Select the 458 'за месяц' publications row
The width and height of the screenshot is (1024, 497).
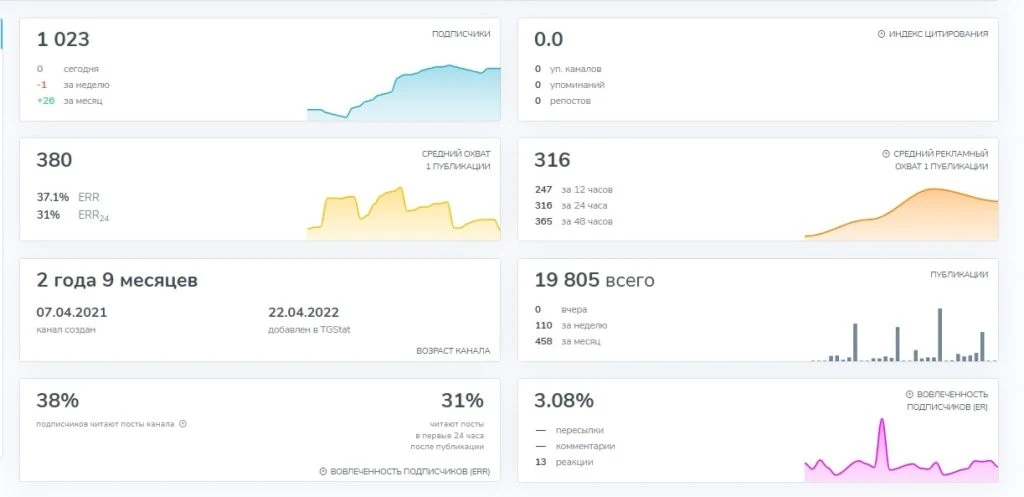point(568,342)
